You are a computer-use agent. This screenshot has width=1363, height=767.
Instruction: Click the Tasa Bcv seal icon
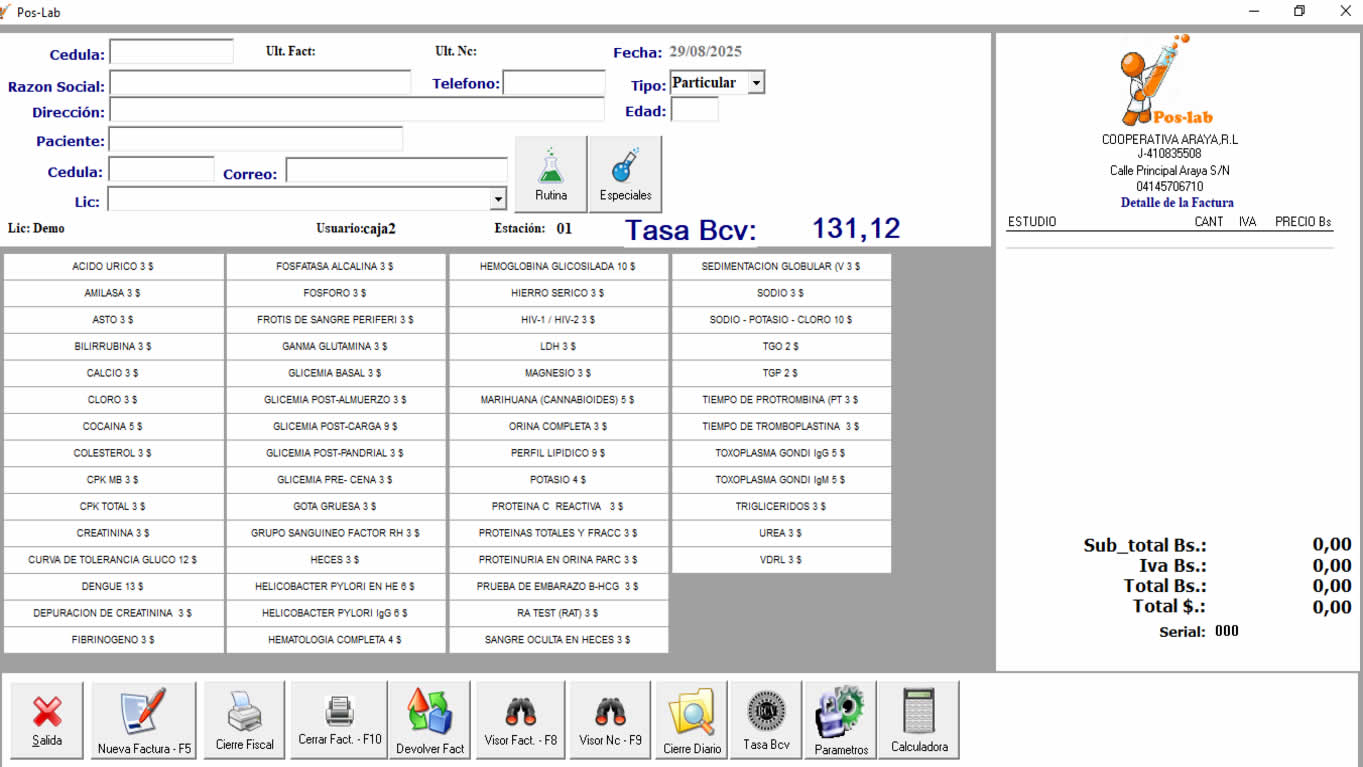click(766, 719)
